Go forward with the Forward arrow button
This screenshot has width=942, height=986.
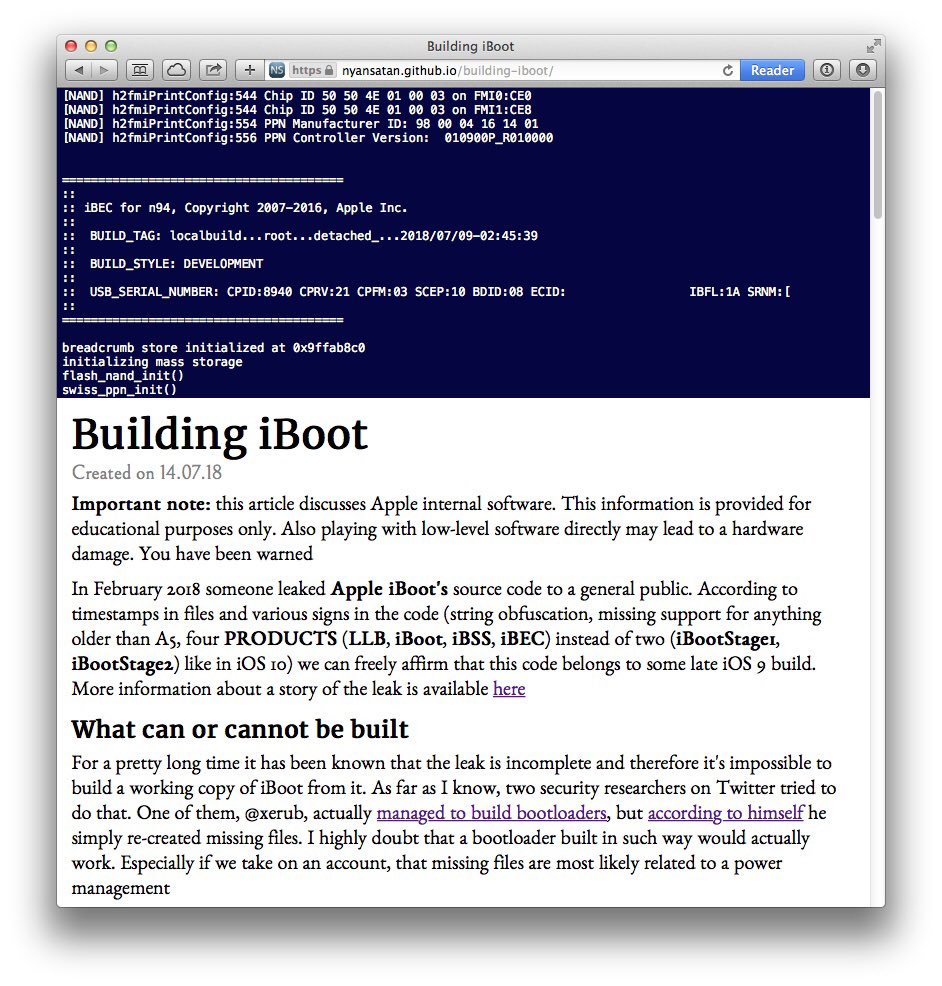tap(104, 70)
